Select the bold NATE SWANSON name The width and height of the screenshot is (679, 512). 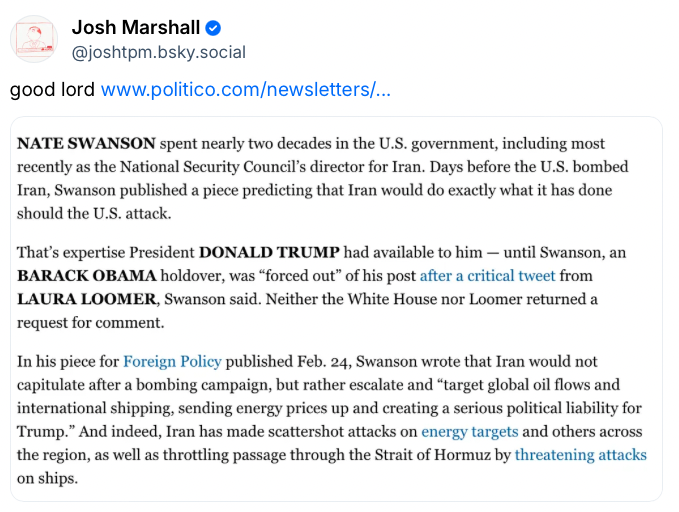(x=86, y=143)
